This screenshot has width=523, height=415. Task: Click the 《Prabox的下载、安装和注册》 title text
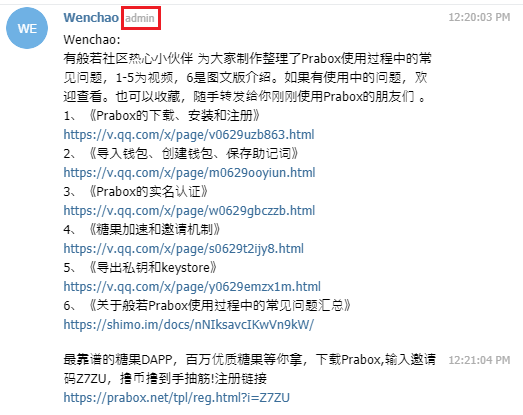(x=174, y=116)
